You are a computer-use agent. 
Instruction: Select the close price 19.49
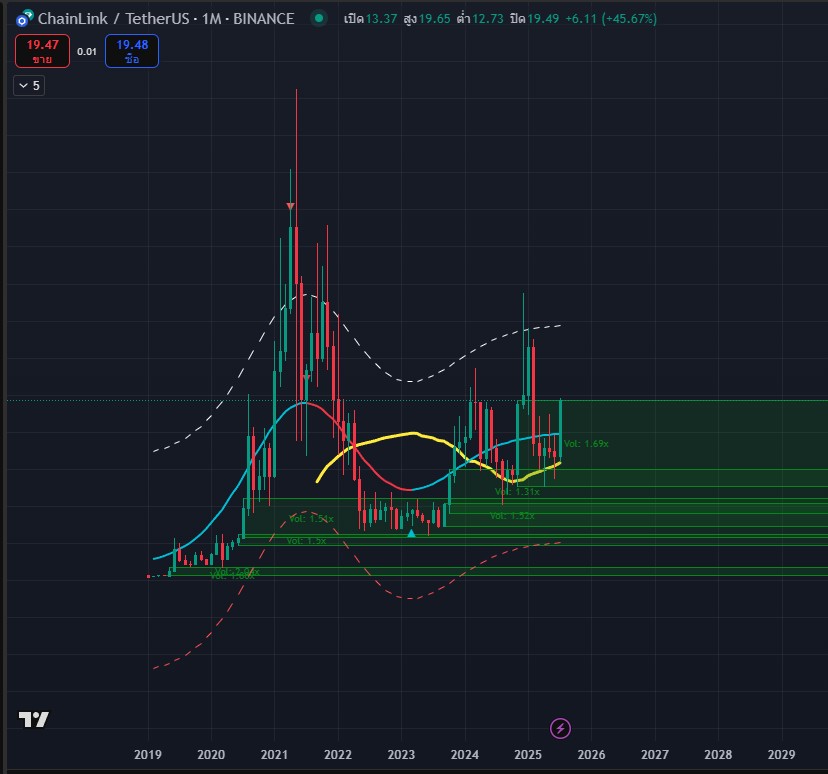tap(543, 19)
